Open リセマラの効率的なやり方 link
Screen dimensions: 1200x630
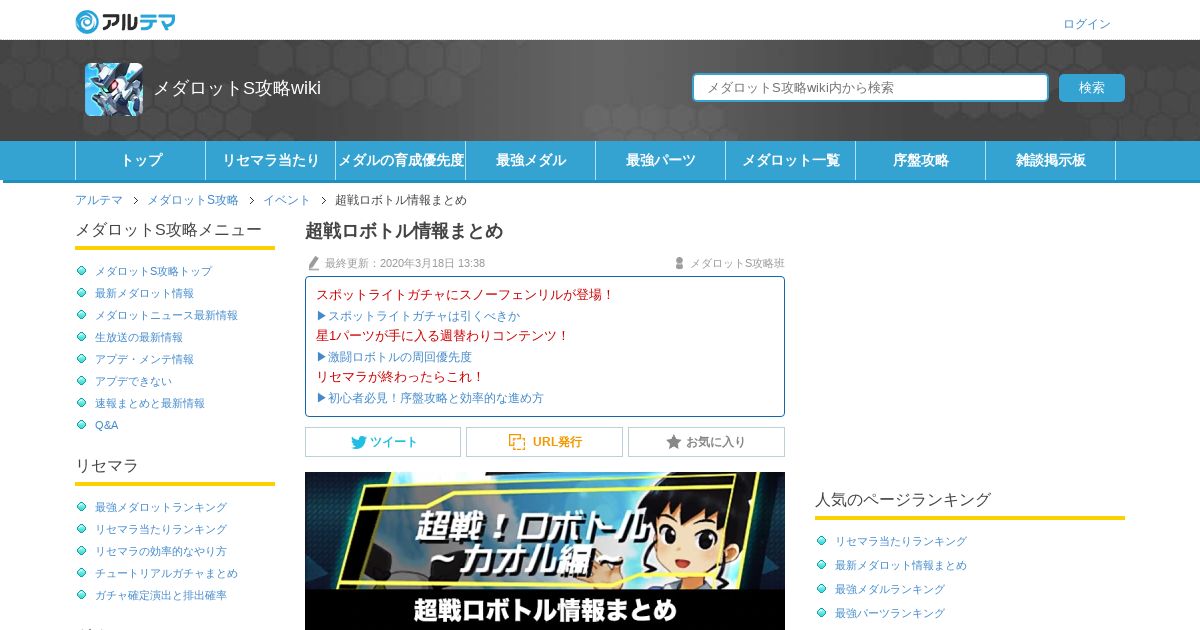coord(161,551)
